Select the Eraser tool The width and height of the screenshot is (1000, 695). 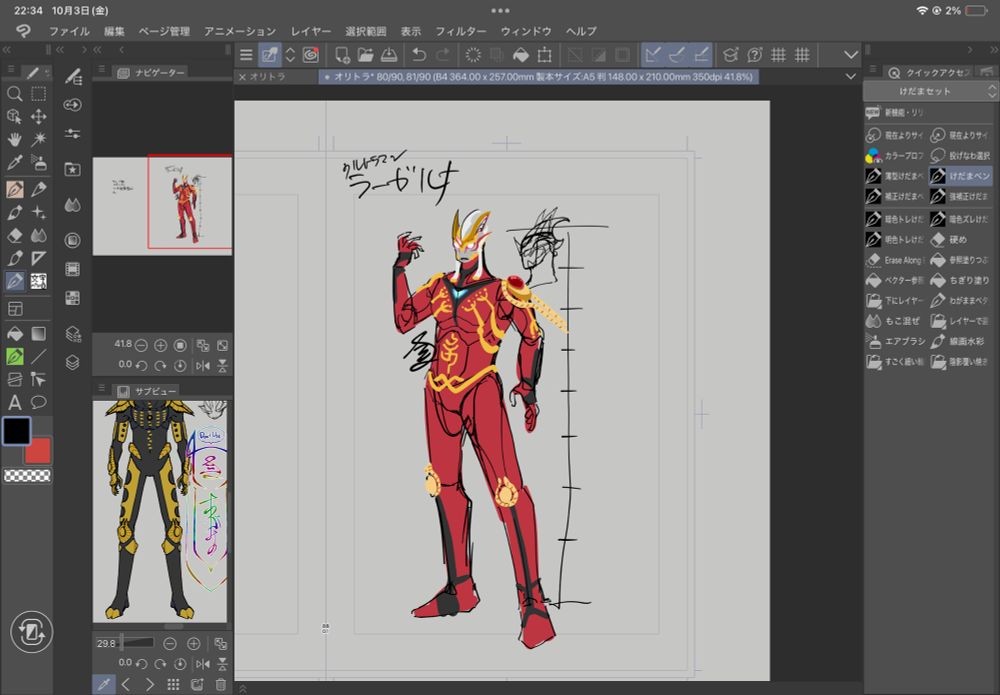coord(15,236)
